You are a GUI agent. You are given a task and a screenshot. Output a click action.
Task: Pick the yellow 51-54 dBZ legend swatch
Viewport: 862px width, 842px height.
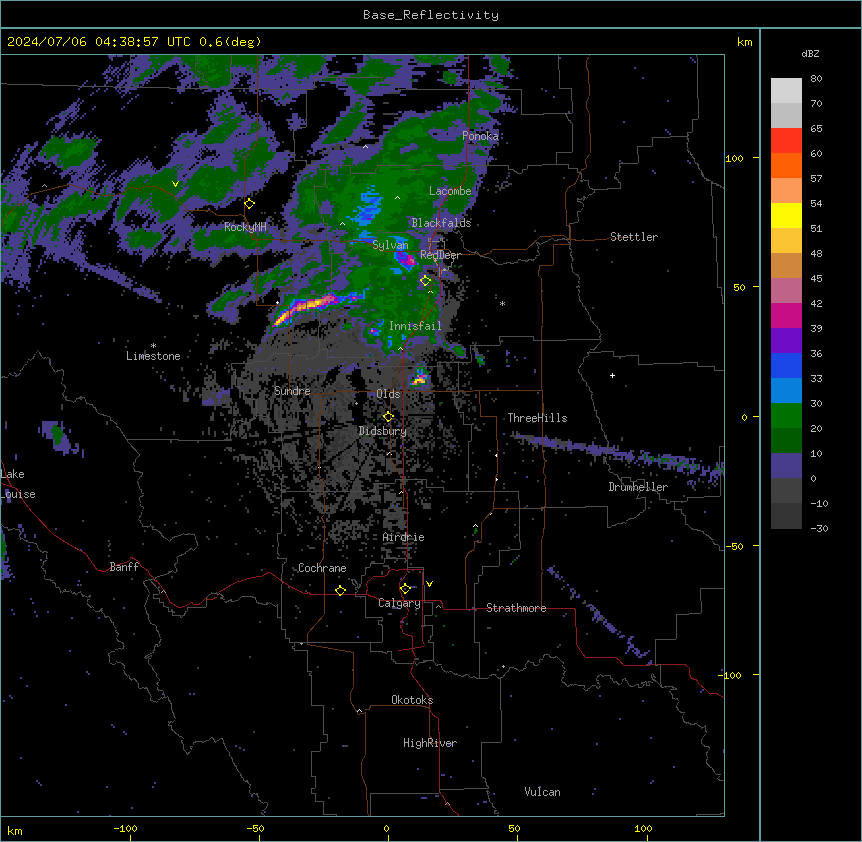pos(786,215)
